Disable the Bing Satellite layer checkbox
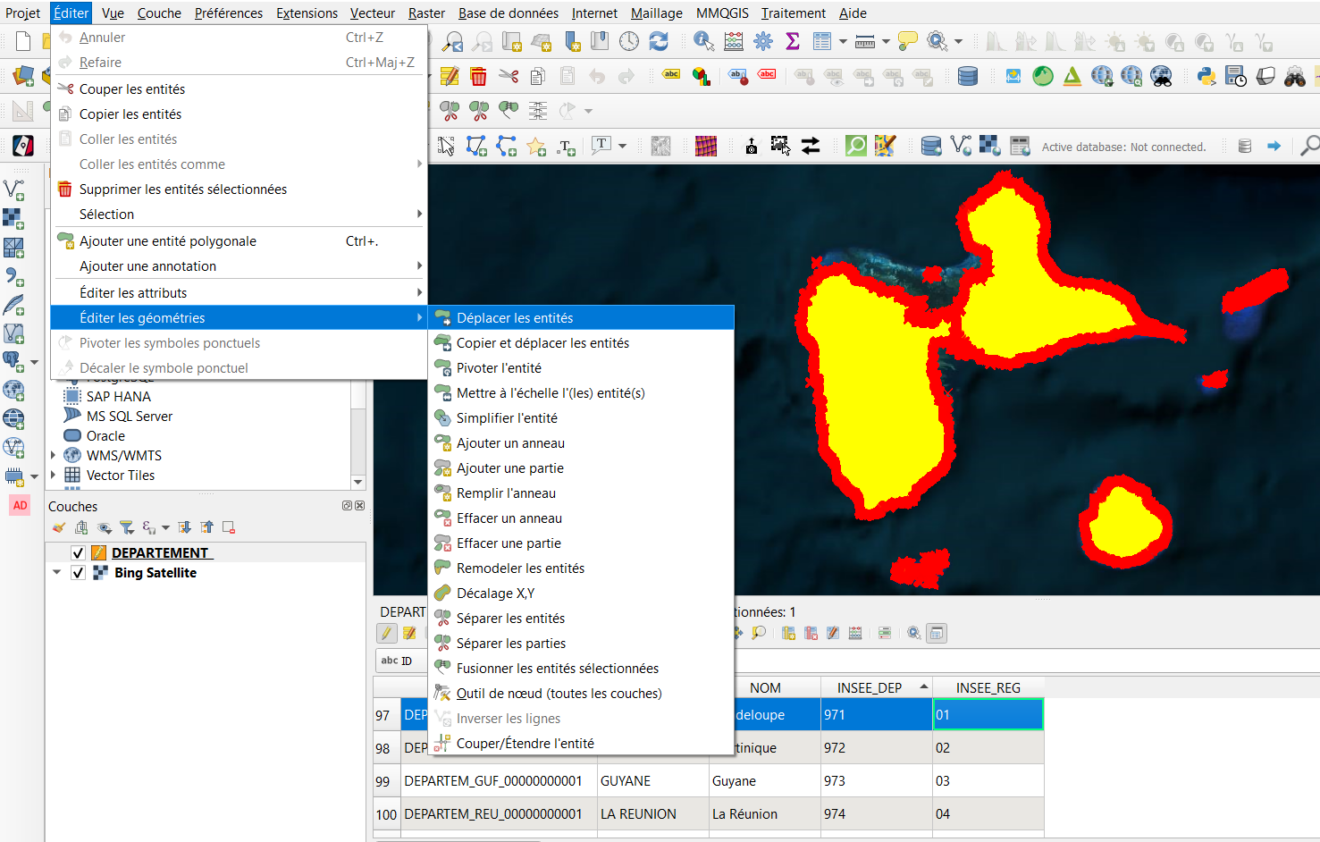This screenshot has width=1320, height=842. point(78,573)
